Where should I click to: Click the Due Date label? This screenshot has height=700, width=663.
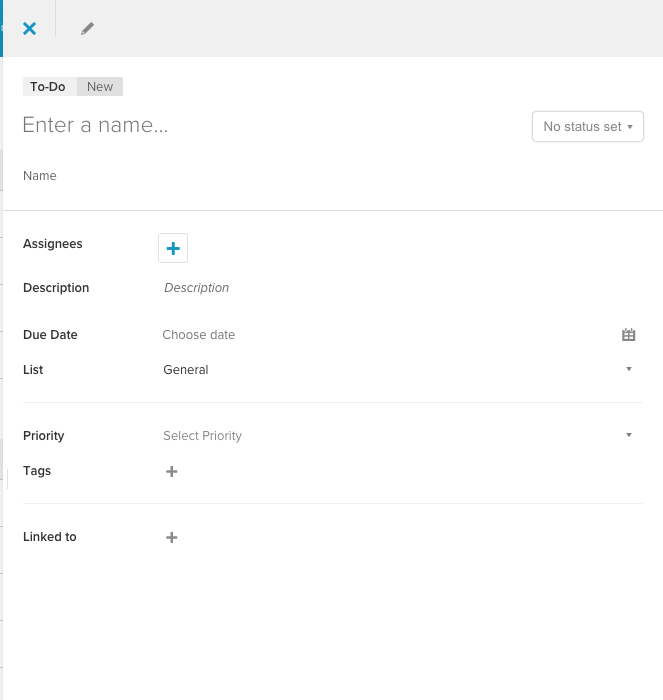[50, 335]
